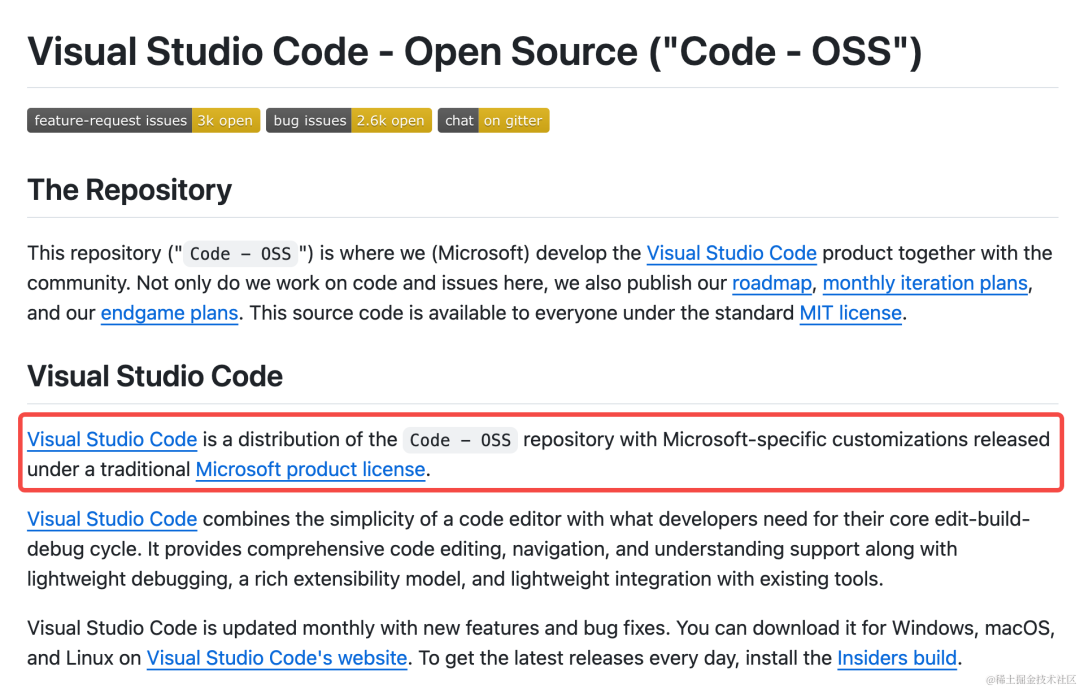Open the roadmap link

click(x=771, y=283)
